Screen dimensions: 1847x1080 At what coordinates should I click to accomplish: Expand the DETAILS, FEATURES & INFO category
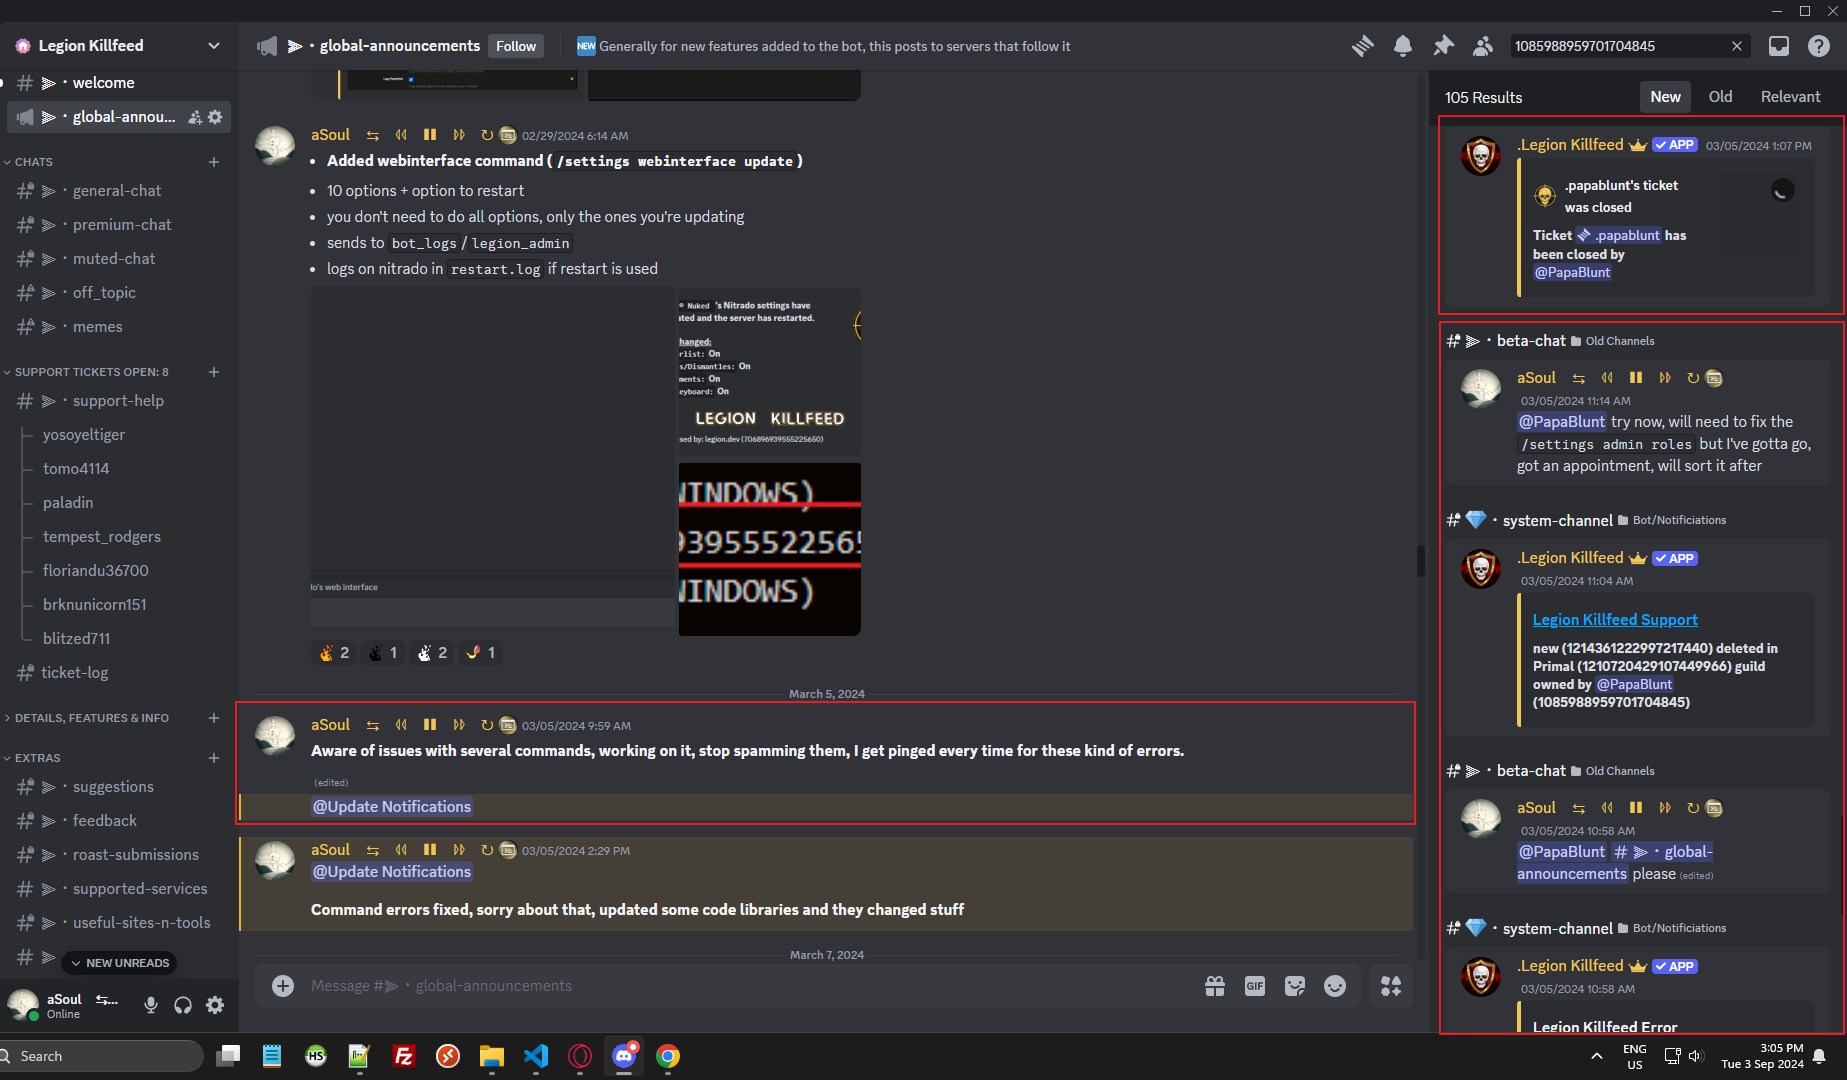(88, 718)
